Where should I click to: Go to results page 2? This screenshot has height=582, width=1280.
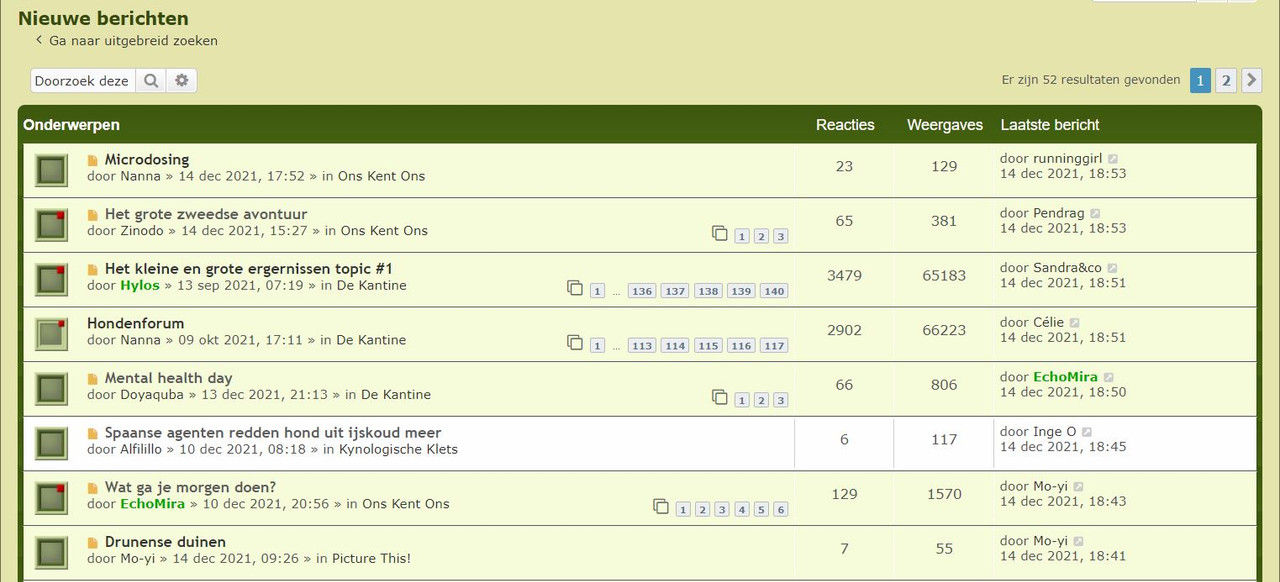(1226, 81)
